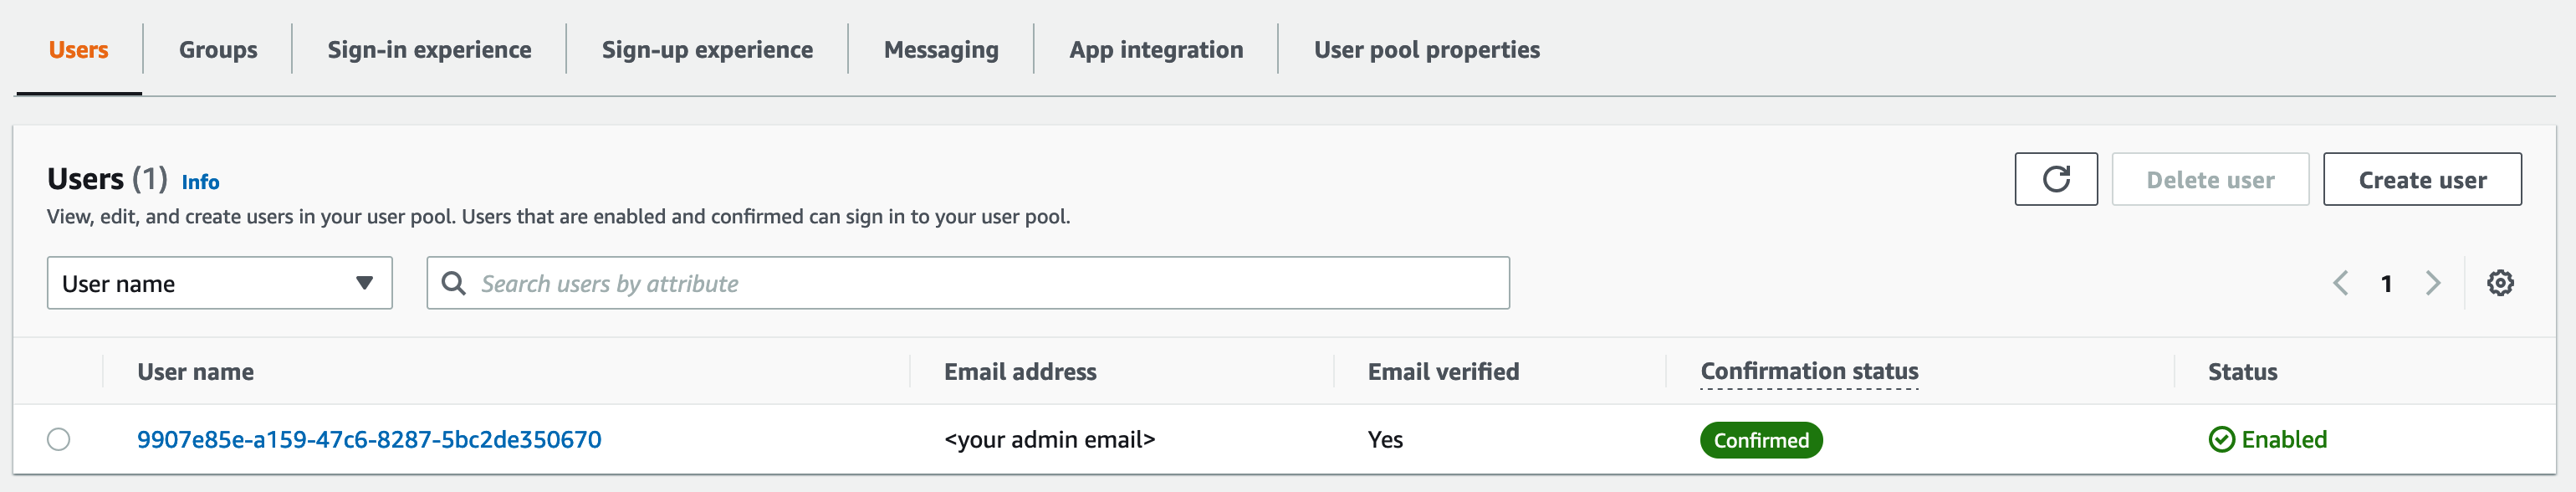The width and height of the screenshot is (2576, 492).
Task: Click the Enabled status checkmark icon
Action: click(2221, 440)
